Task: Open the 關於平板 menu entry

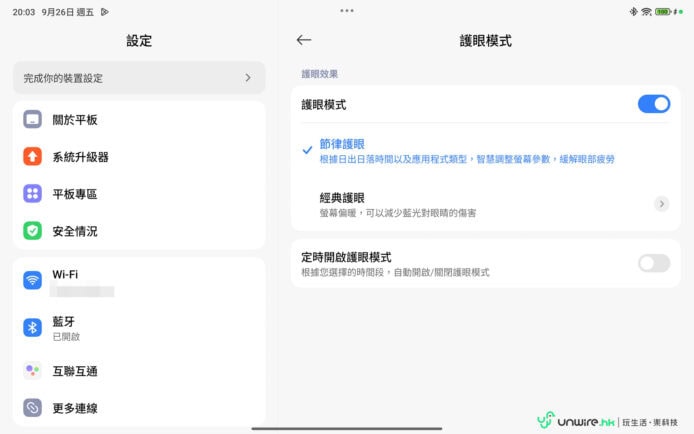Action: tap(75, 120)
